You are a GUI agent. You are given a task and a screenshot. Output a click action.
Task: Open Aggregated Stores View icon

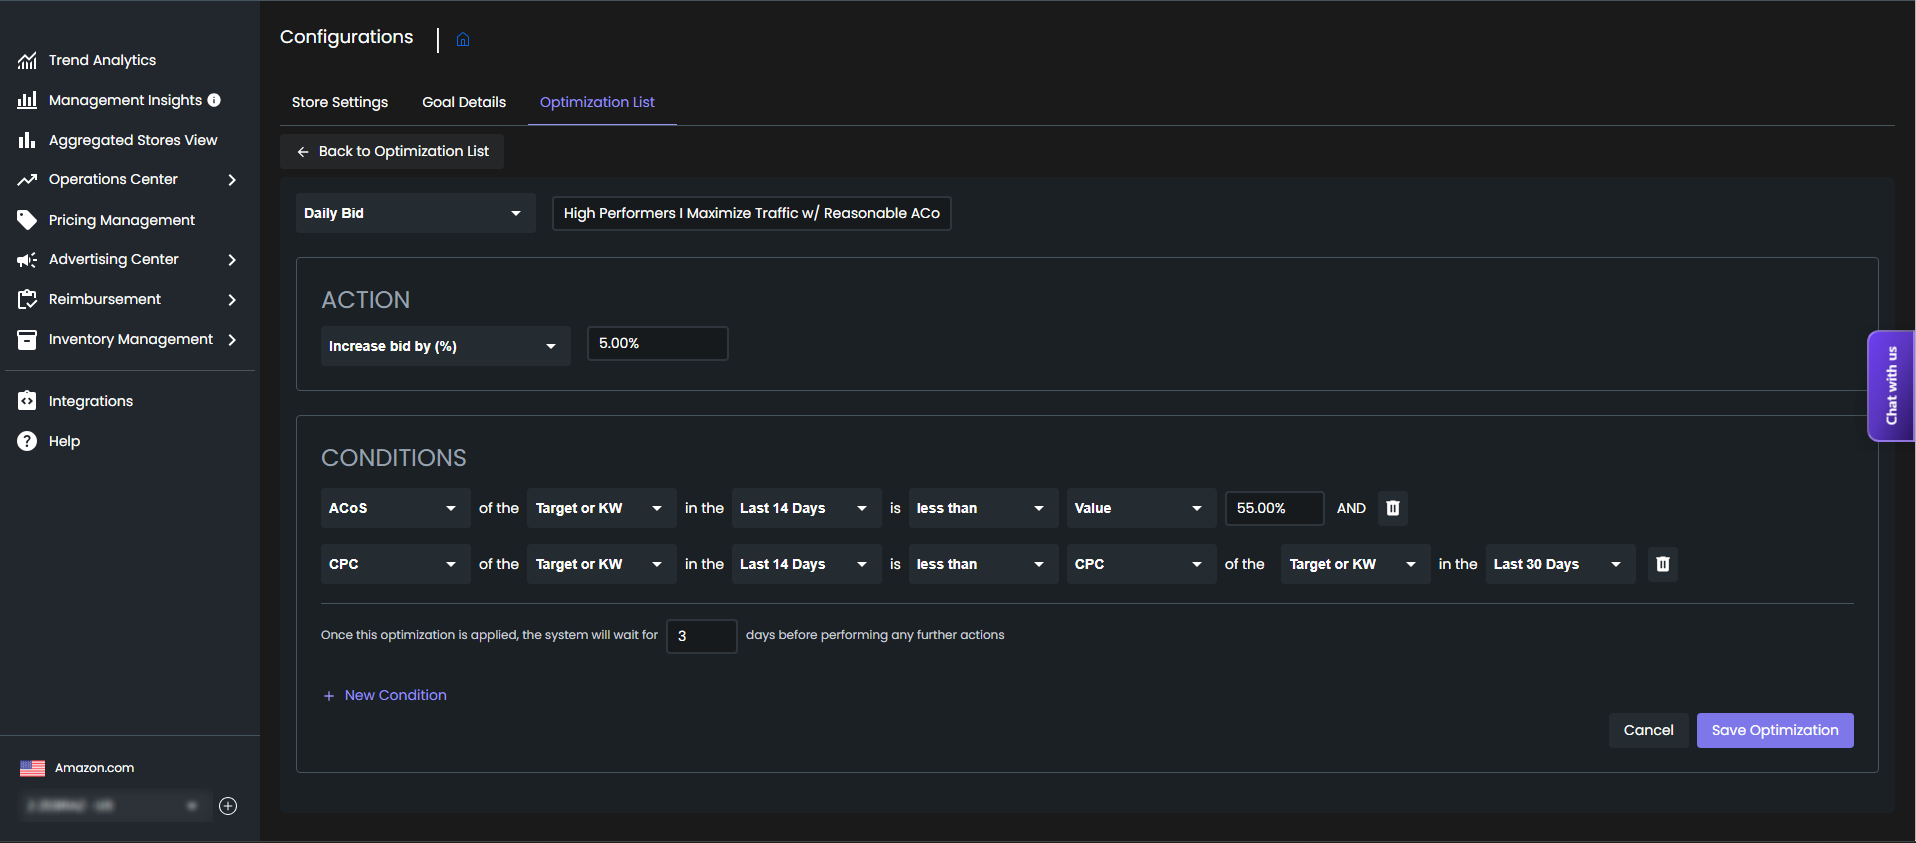coord(27,140)
